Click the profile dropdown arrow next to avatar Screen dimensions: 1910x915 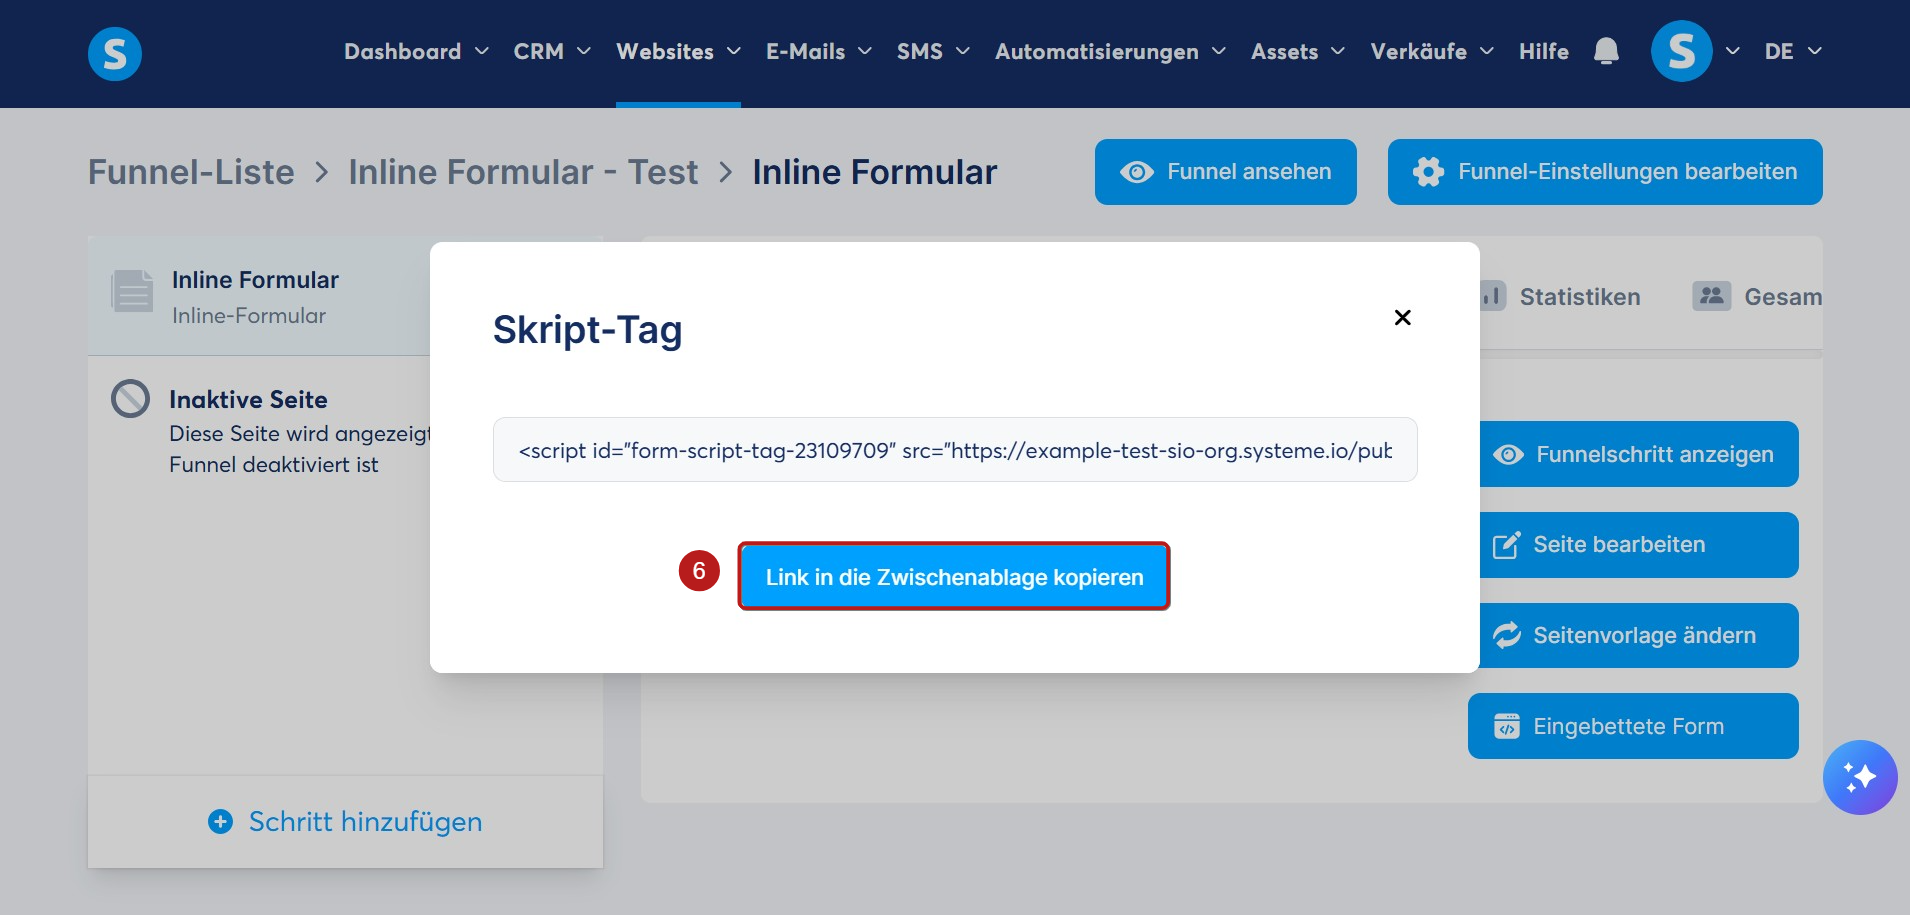point(1733,51)
